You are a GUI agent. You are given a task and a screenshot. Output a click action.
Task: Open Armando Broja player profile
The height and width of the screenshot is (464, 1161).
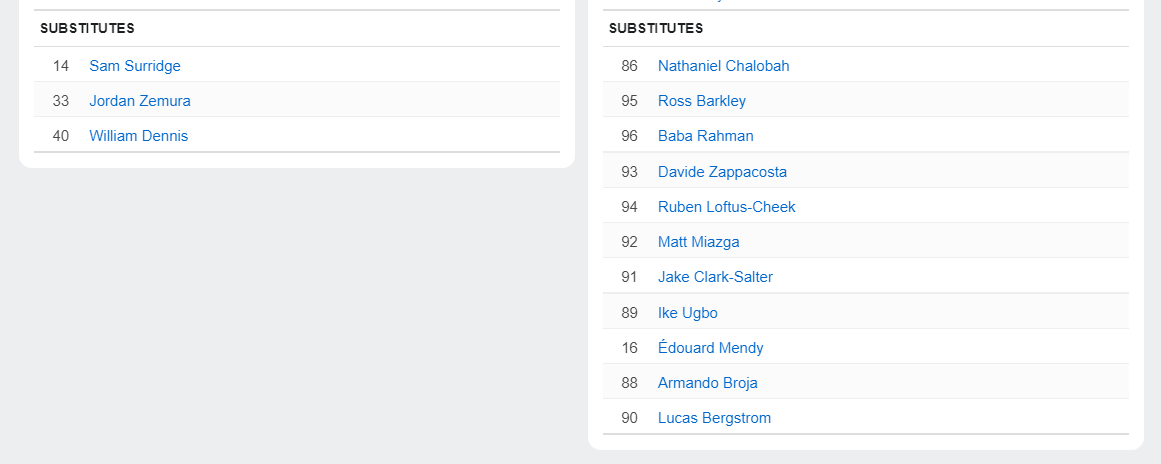tap(708, 383)
